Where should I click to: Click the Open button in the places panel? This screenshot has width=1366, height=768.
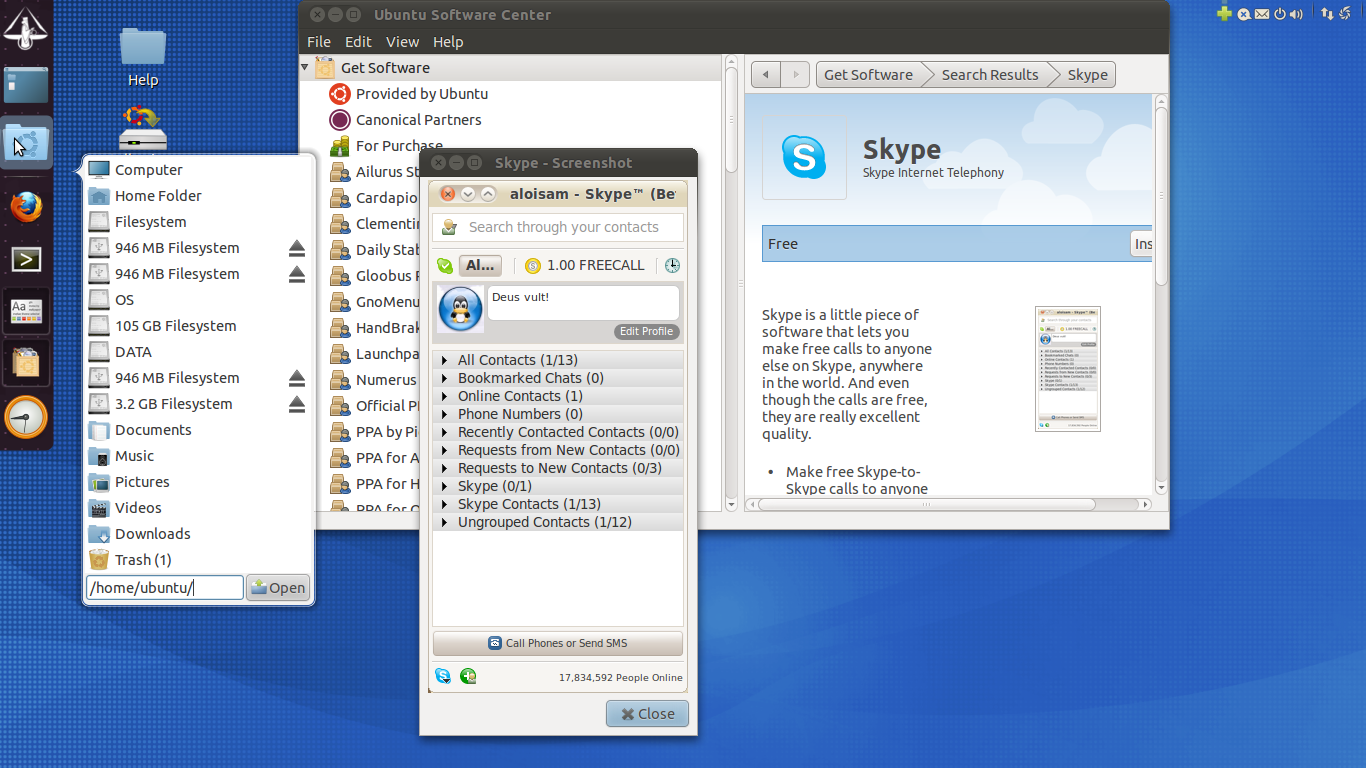(277, 587)
